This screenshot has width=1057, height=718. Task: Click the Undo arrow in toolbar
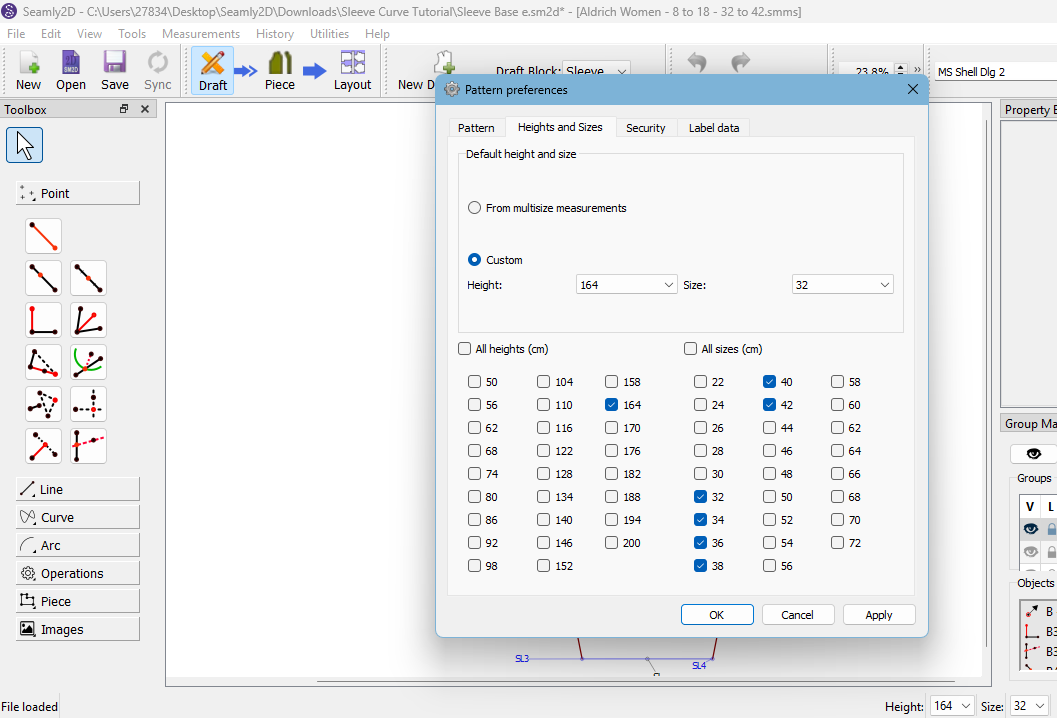click(x=697, y=63)
